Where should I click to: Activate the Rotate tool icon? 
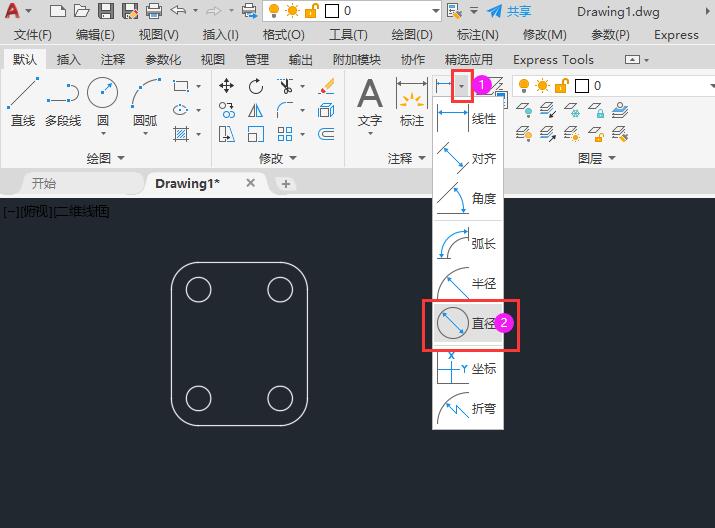[256, 86]
